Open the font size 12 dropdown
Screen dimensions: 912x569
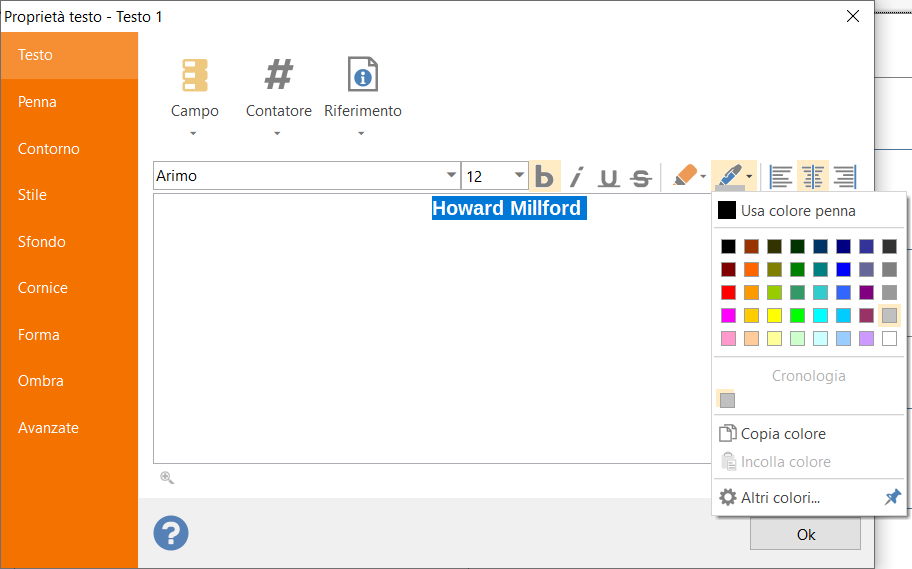point(519,175)
